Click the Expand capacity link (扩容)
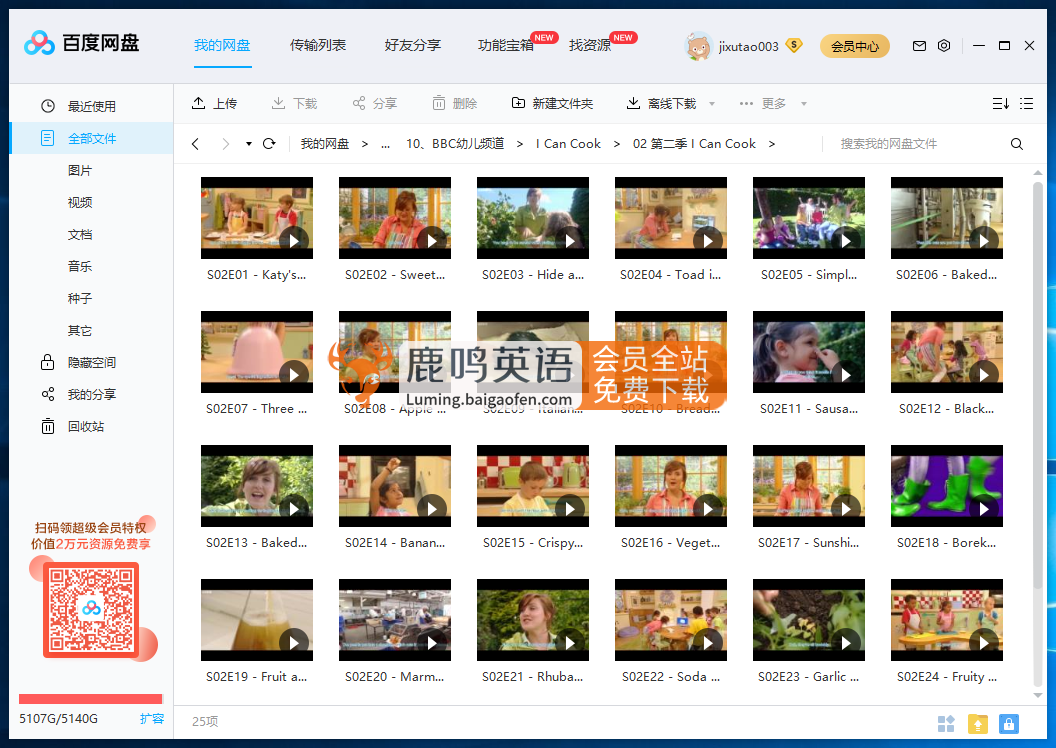 152,718
